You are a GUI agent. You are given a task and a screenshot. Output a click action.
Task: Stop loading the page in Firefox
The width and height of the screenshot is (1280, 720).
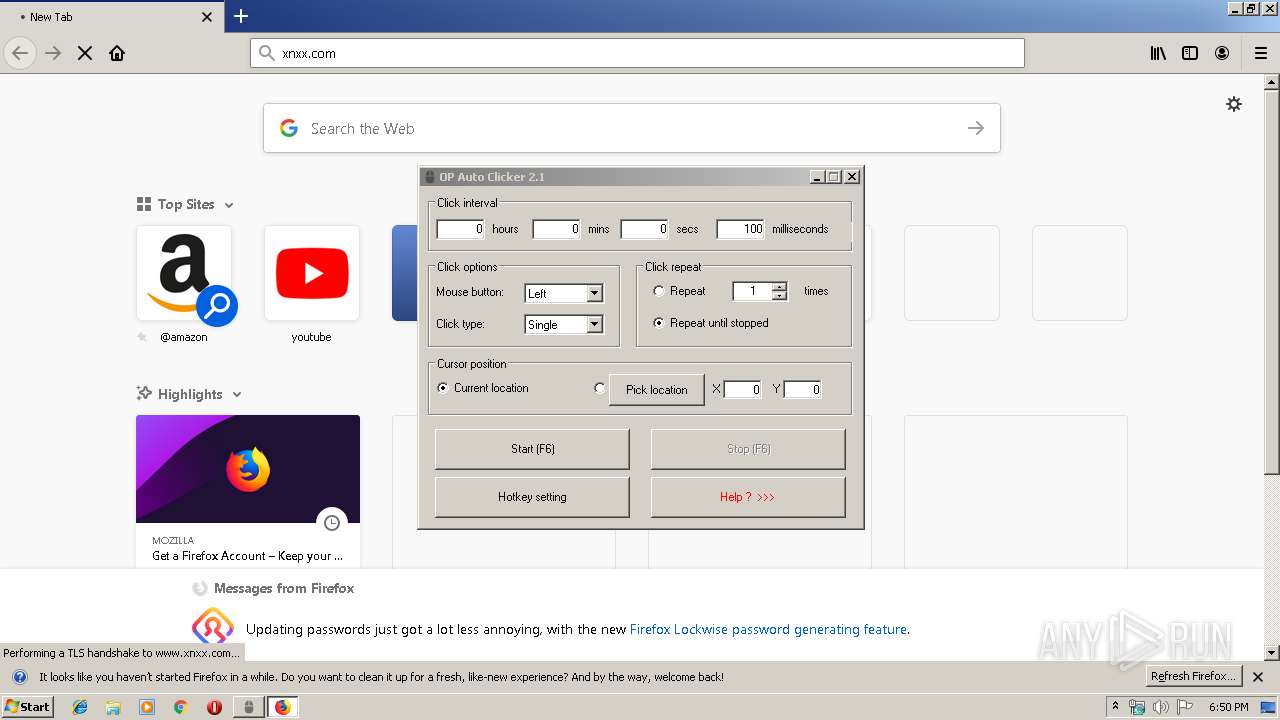tap(85, 53)
